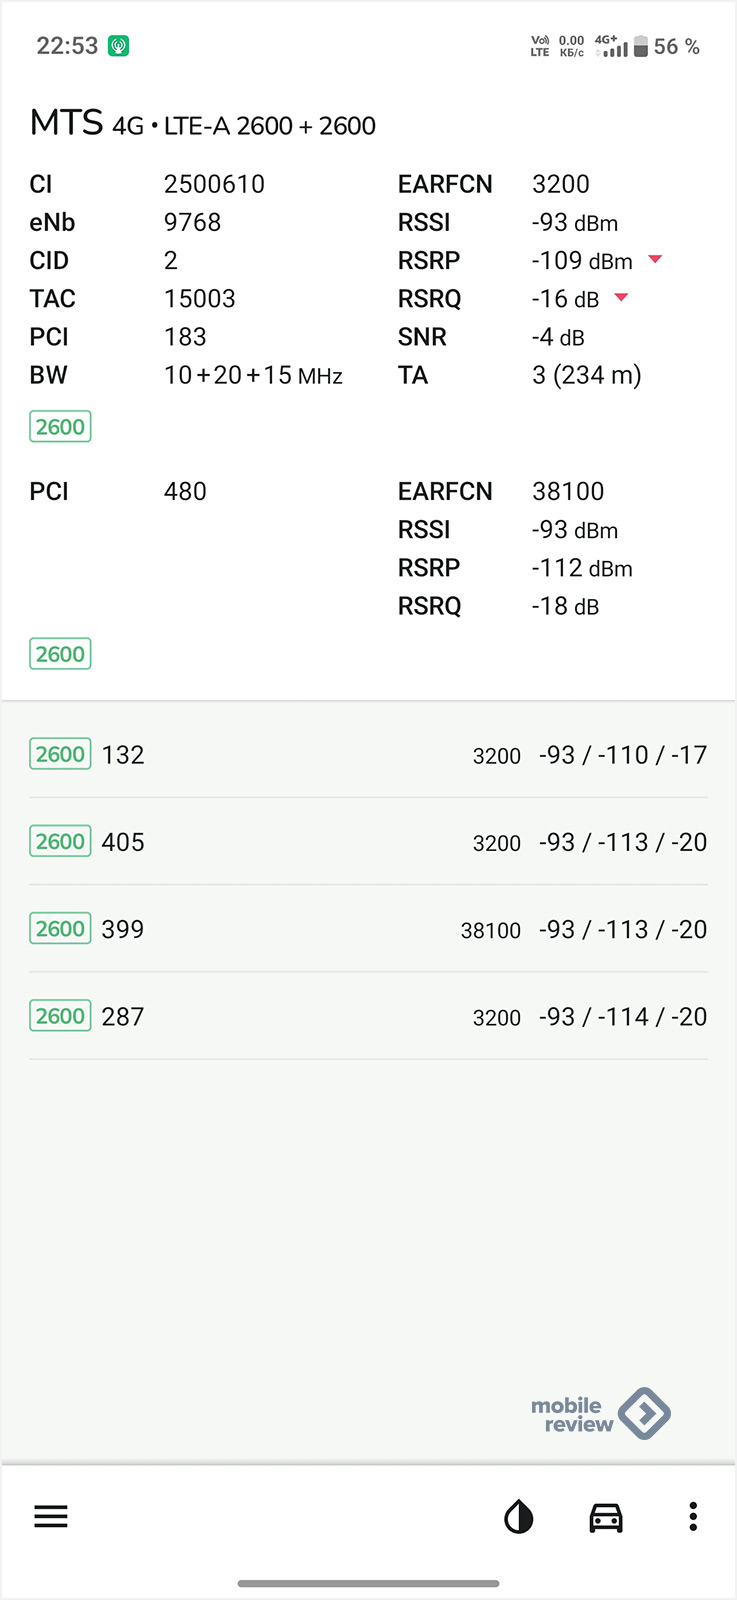Toggle the dark theme contrast icon
This screenshot has height=1600, width=737.
[518, 1517]
